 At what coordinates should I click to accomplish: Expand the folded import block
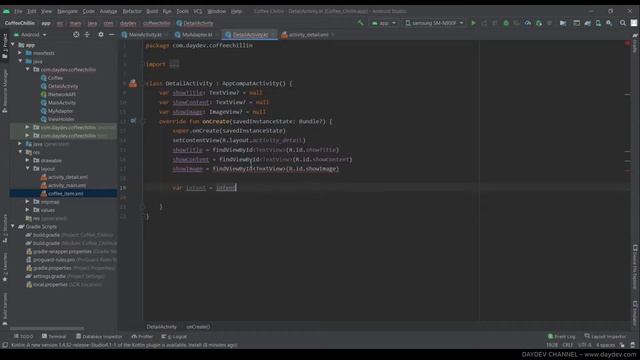click(174, 64)
